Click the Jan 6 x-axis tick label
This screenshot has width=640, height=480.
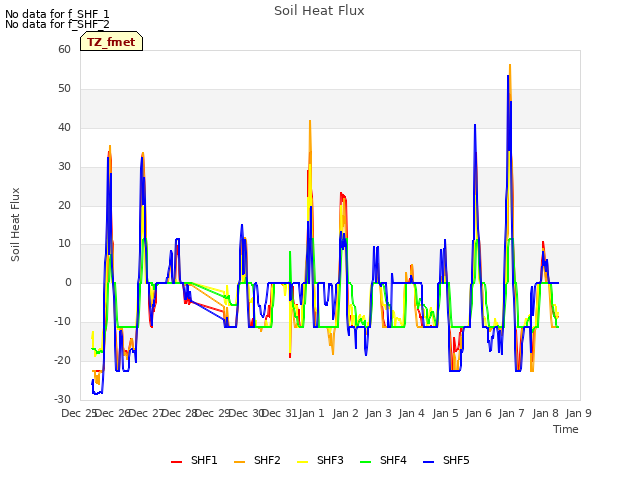(x=478, y=413)
